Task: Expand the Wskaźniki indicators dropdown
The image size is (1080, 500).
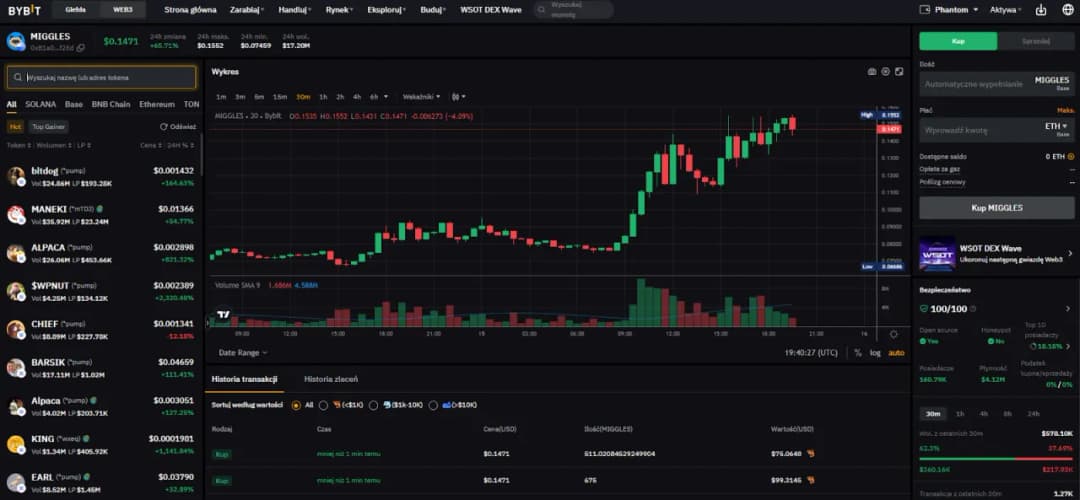Action: click(x=420, y=97)
